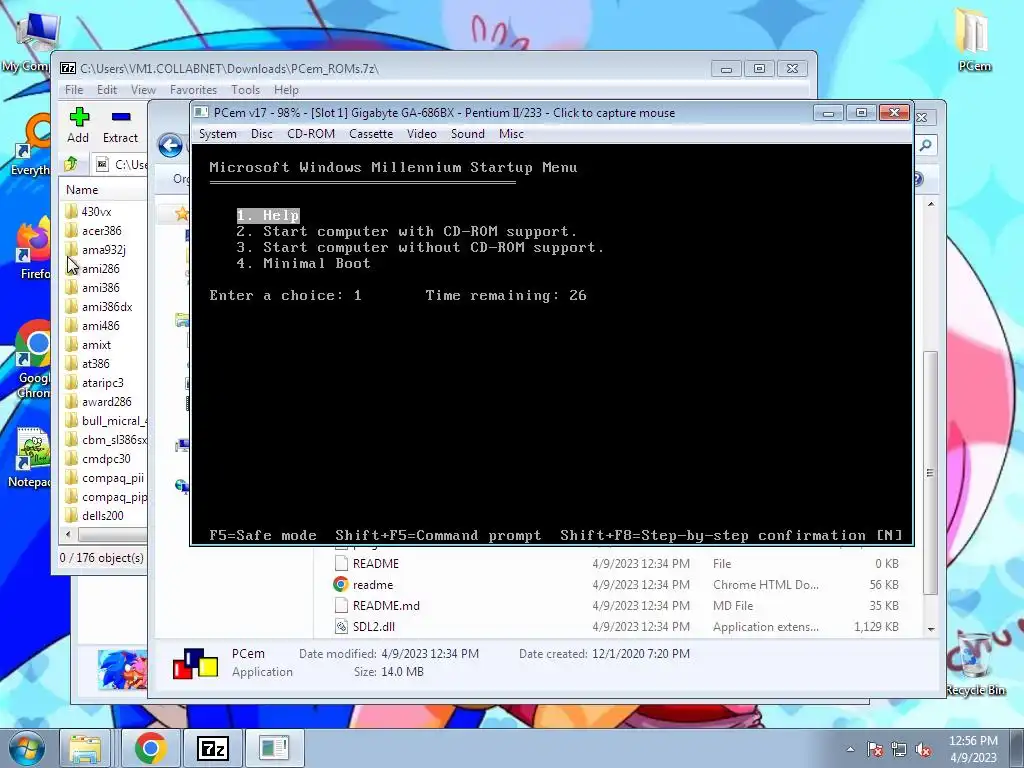Switch to 7-Zip on the taskbar
1024x768 pixels.
point(213,748)
